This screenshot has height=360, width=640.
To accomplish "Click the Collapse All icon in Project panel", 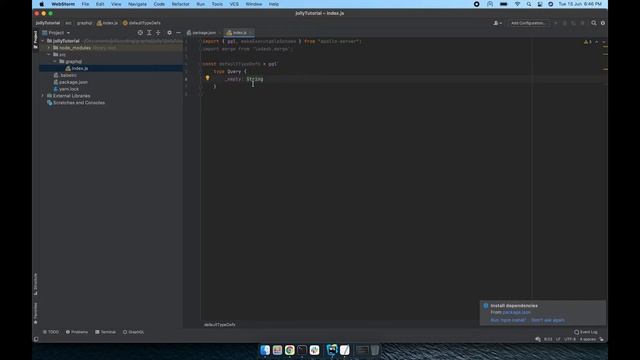I will (x=158, y=33).
